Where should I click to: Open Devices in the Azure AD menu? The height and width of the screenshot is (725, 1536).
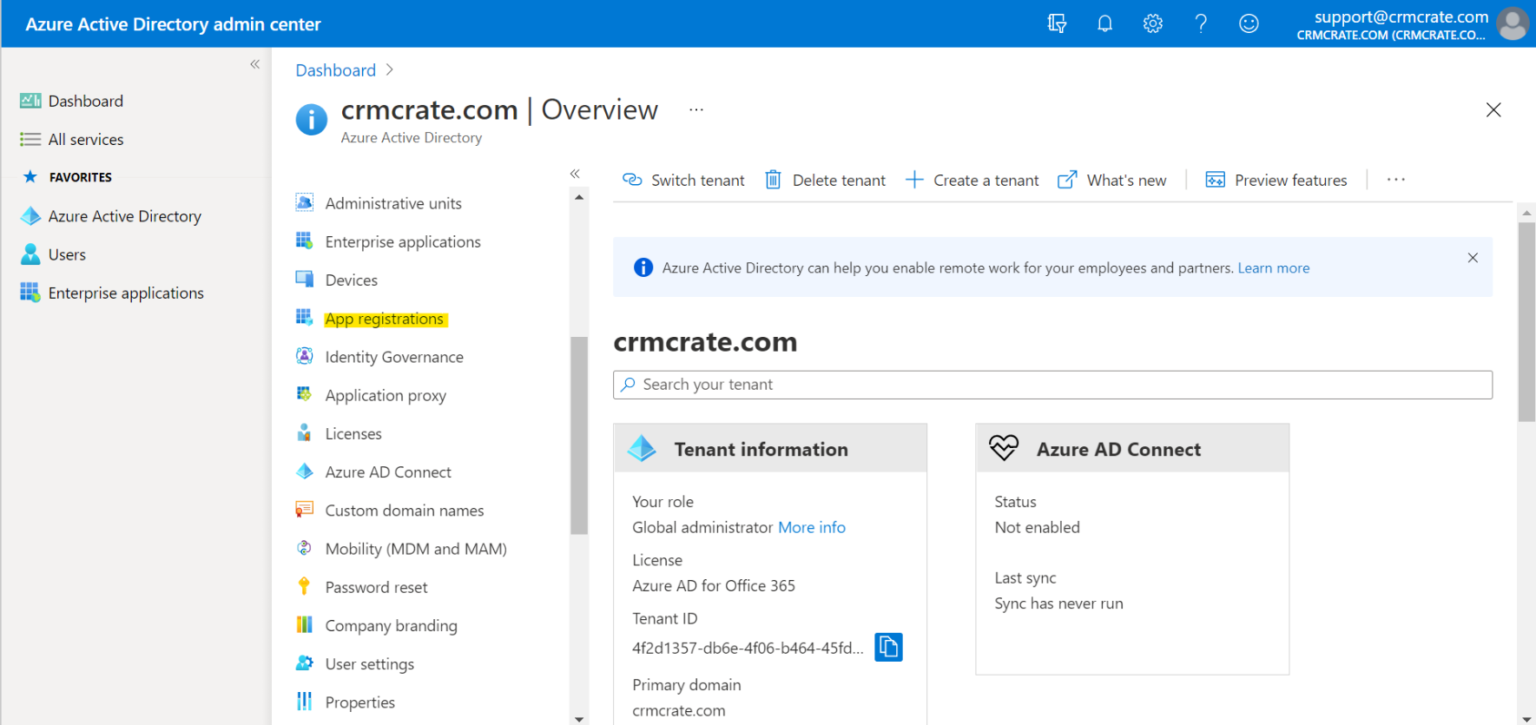[x=353, y=279]
